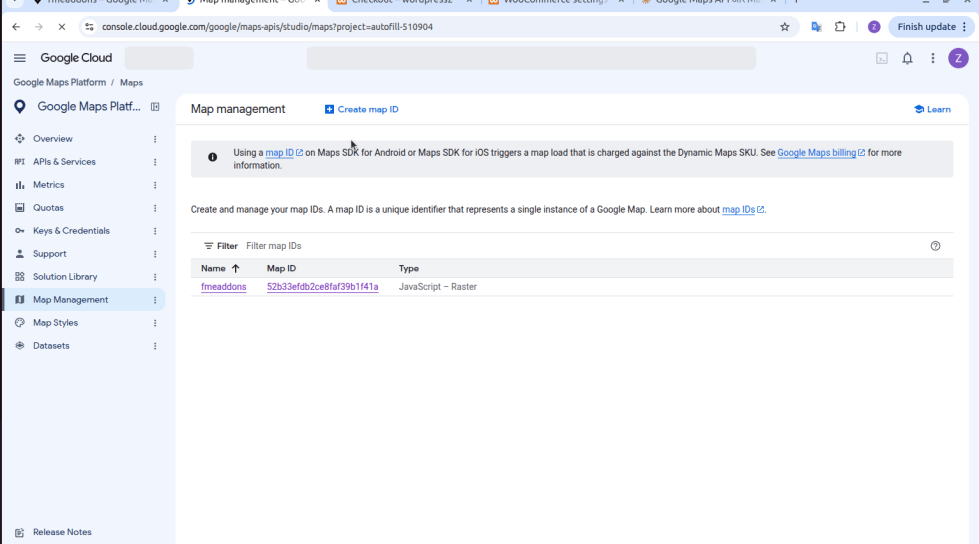Viewport: 979px width, 544px height.
Task: Click the JavaScript – Raster type cell
Action: 438,287
